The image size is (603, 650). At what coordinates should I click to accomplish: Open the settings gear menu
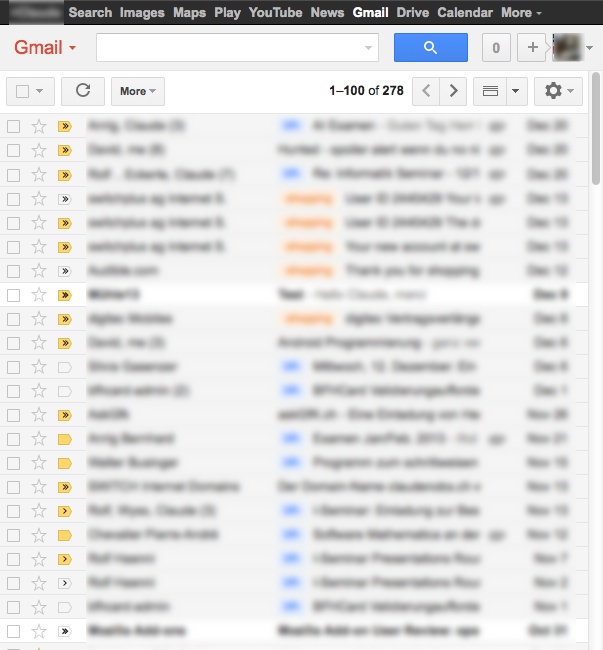[558, 91]
